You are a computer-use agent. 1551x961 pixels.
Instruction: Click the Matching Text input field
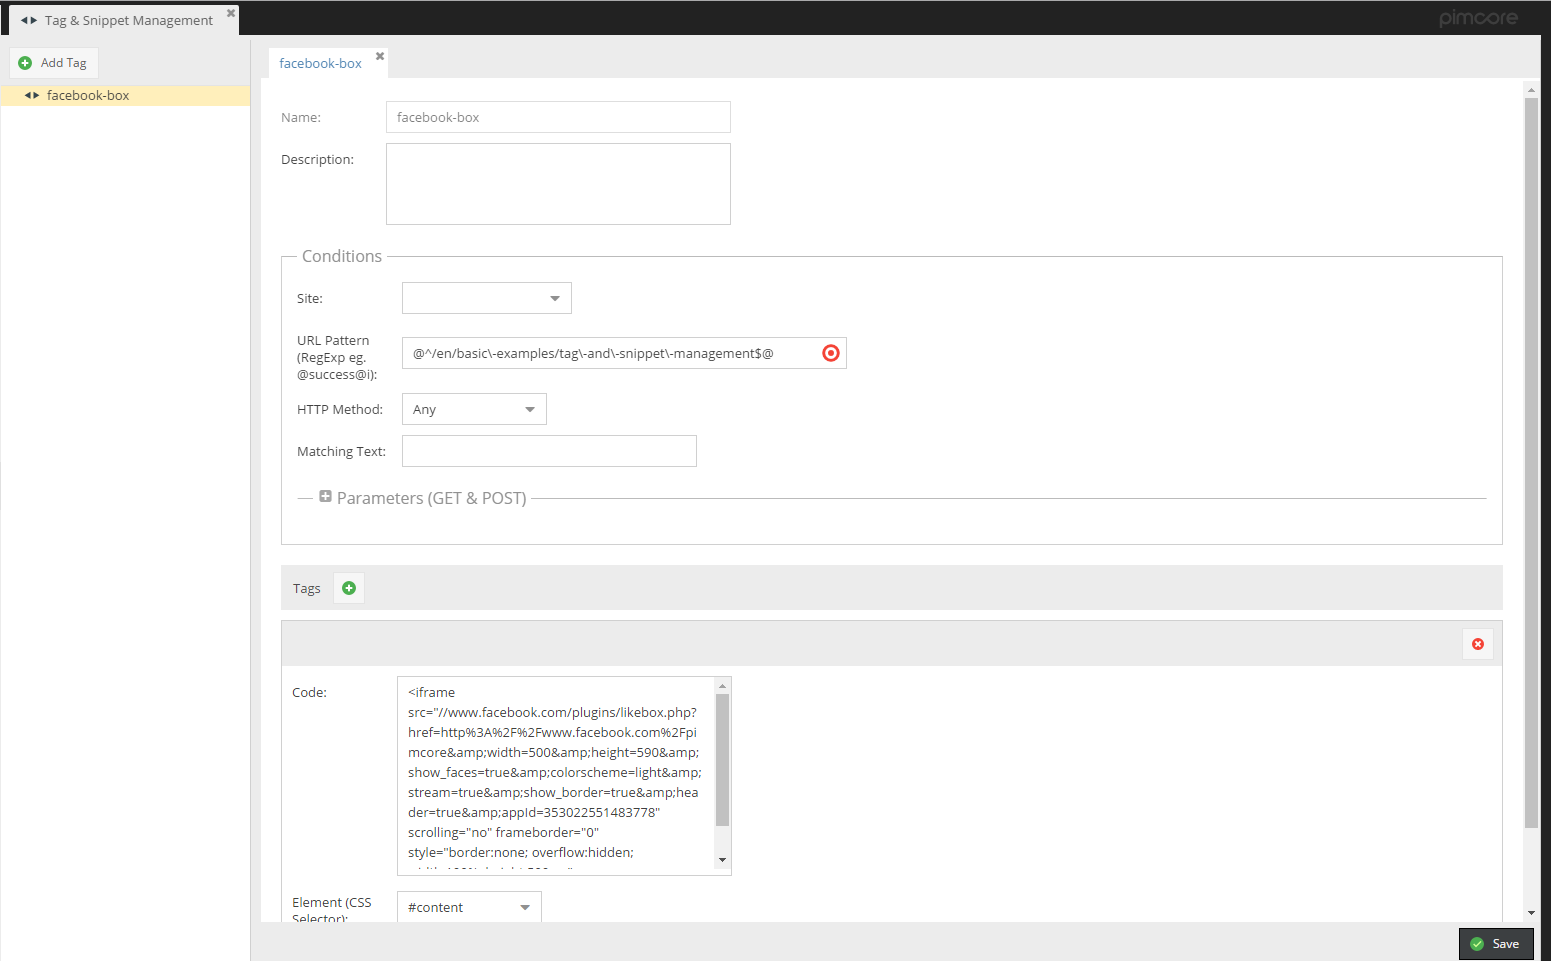tap(548, 451)
